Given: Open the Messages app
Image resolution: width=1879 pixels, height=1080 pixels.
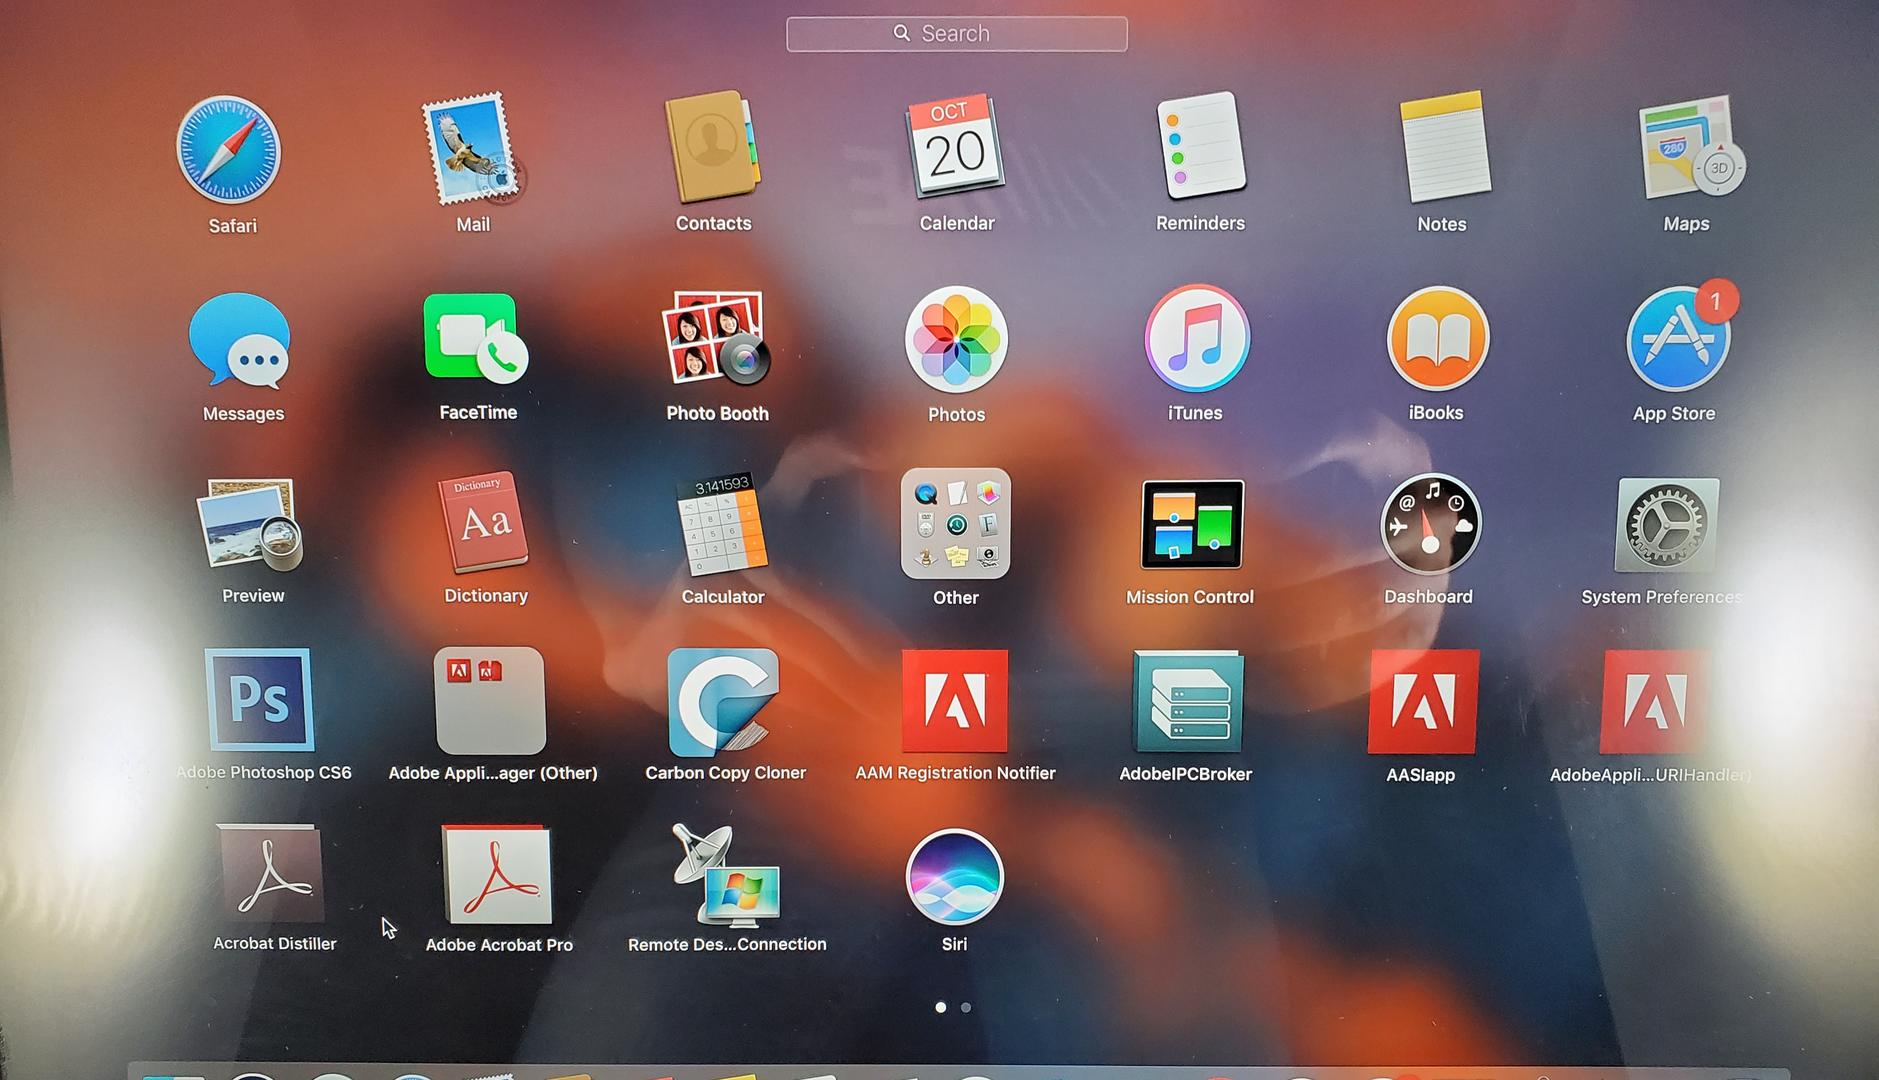Looking at the screenshot, I should coord(240,341).
